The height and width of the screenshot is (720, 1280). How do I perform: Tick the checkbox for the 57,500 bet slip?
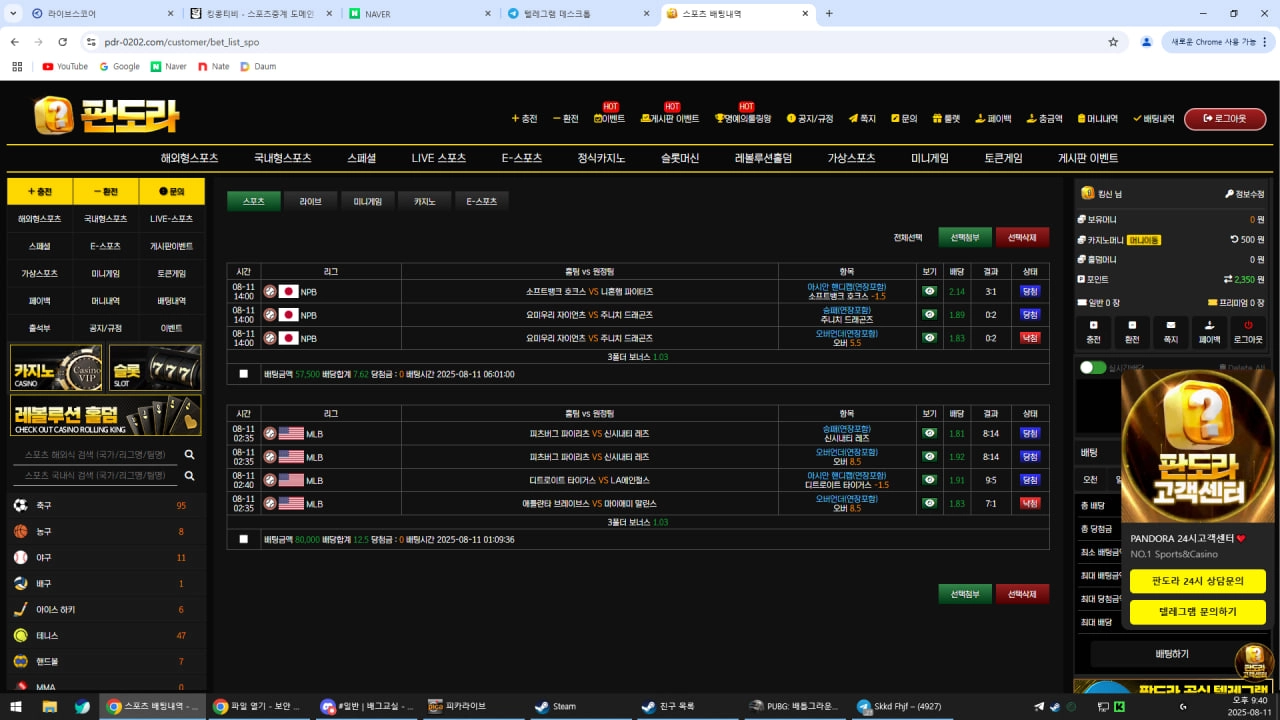244,374
